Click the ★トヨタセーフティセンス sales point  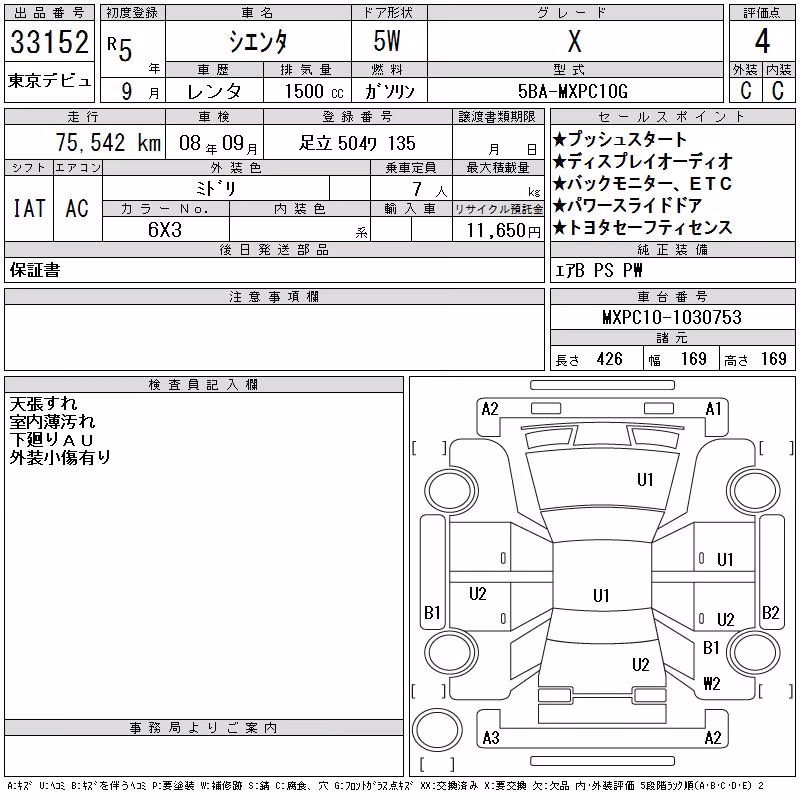point(642,227)
